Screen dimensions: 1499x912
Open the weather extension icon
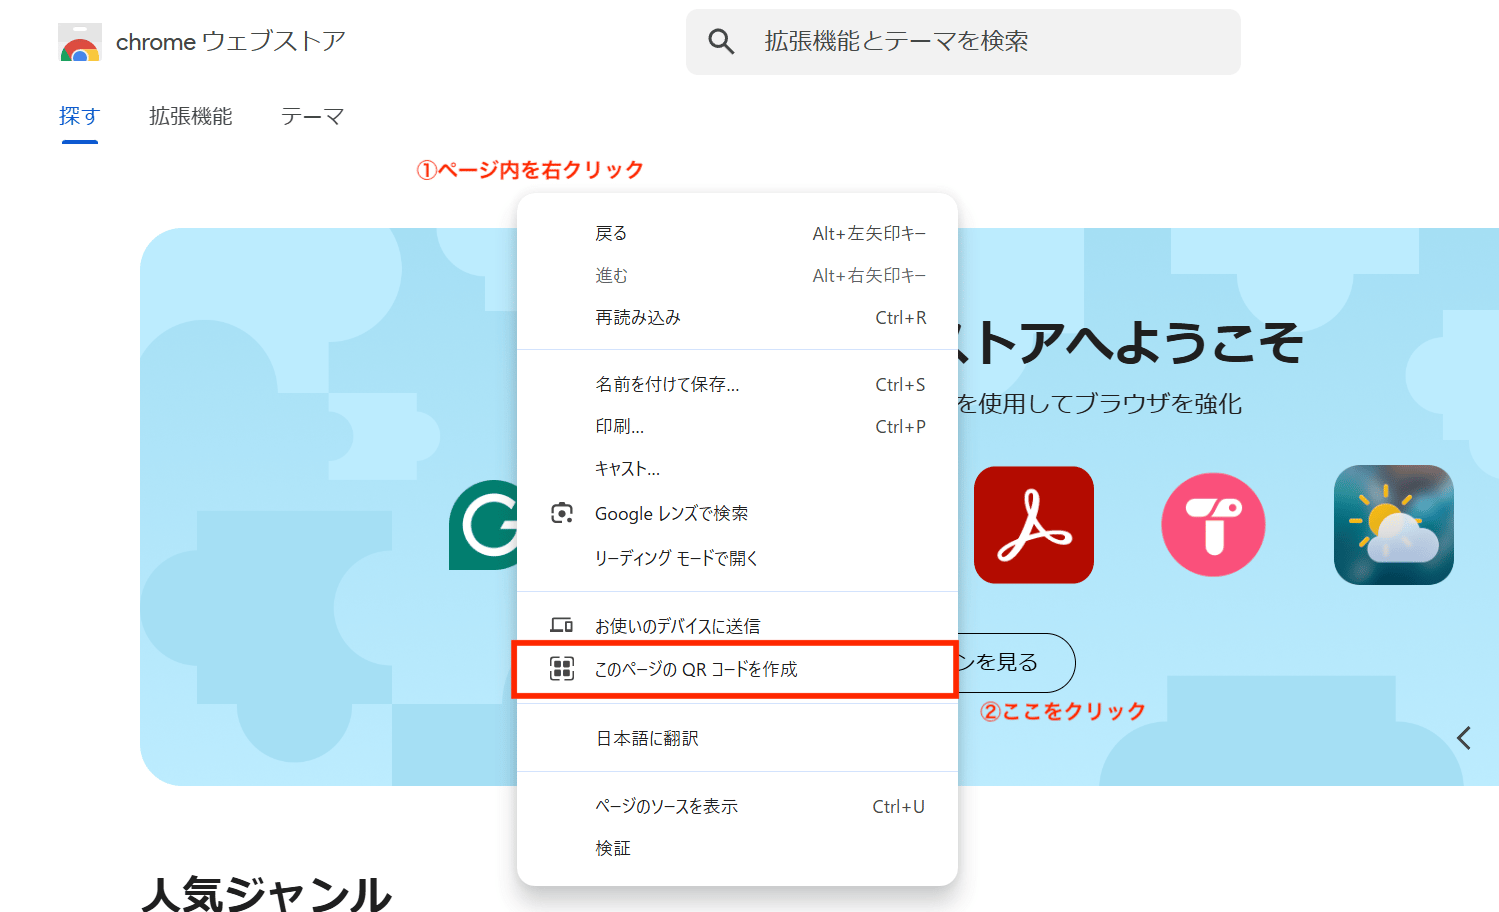(x=1393, y=525)
